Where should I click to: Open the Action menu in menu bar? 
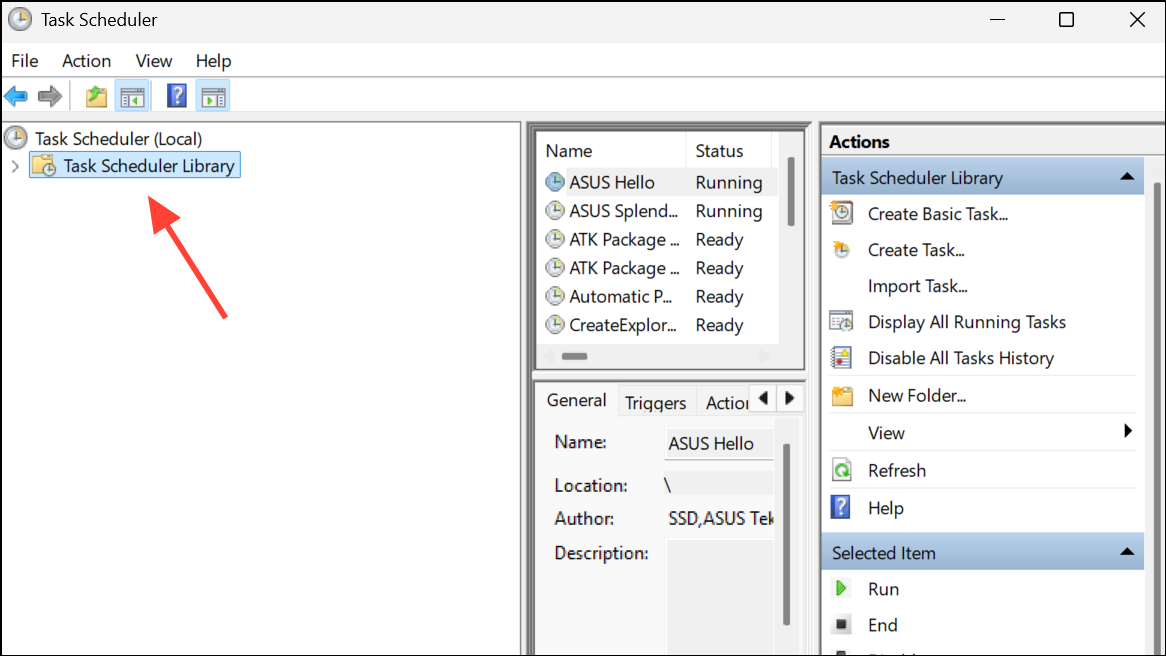coord(86,61)
